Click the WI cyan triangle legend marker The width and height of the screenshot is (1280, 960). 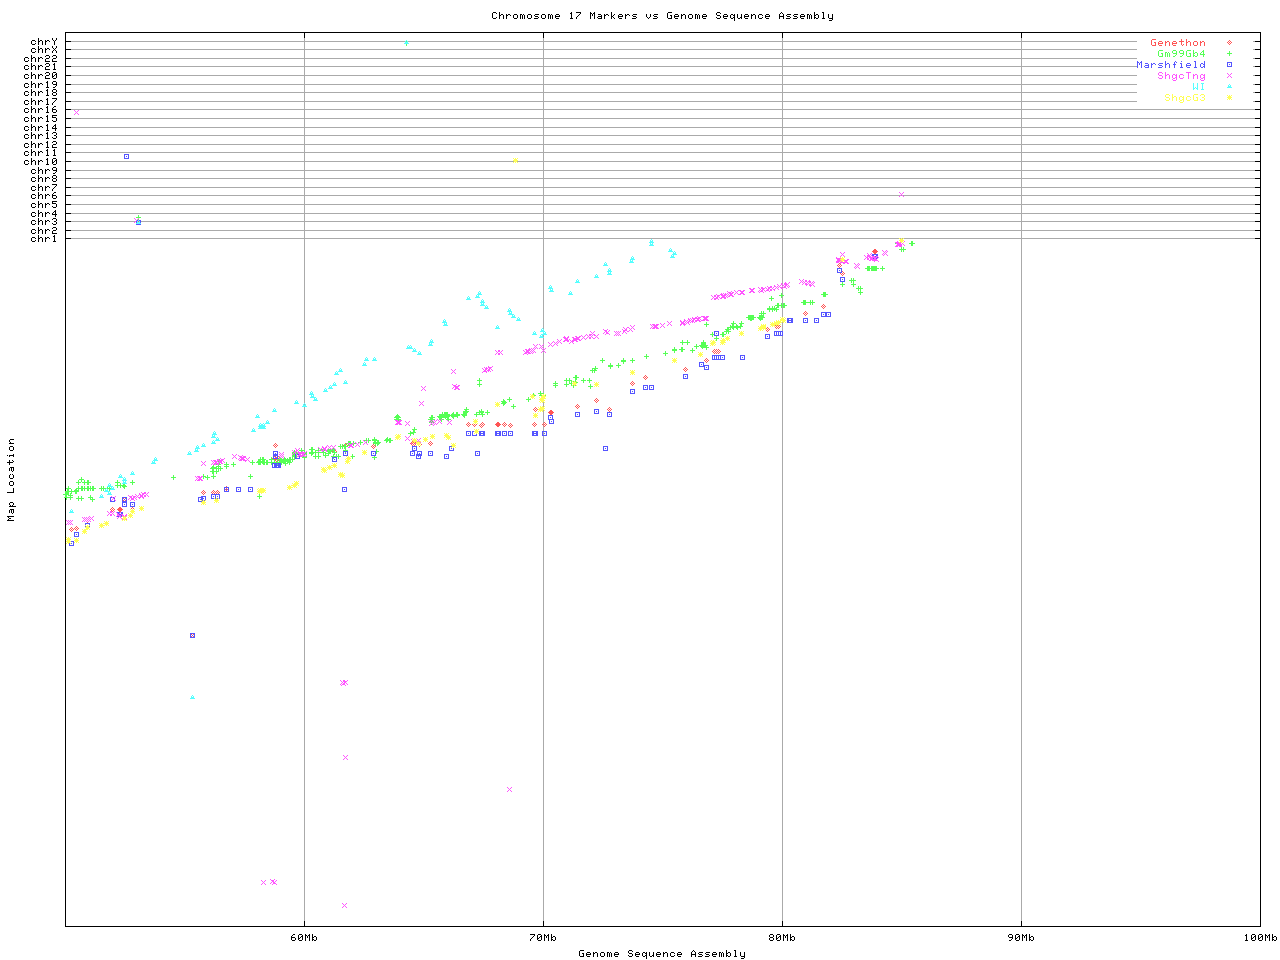click(x=1229, y=87)
